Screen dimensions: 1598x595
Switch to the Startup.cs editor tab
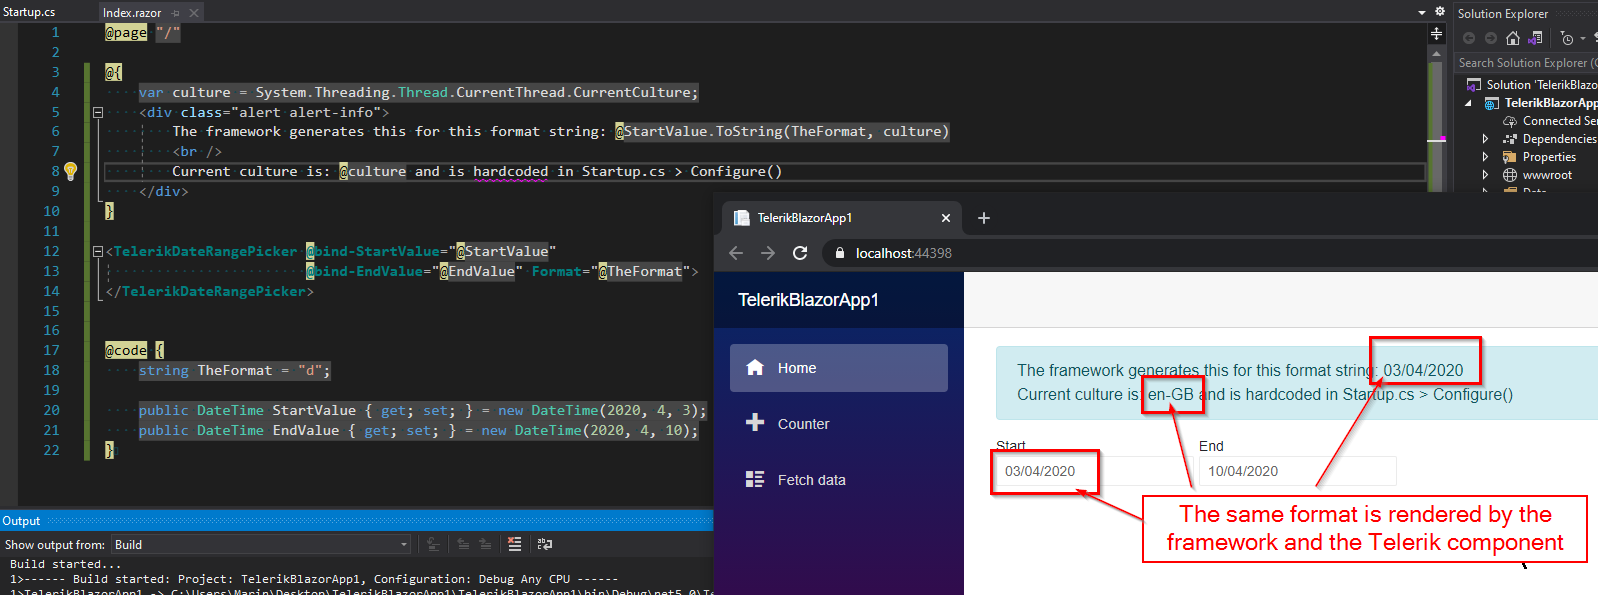point(29,12)
